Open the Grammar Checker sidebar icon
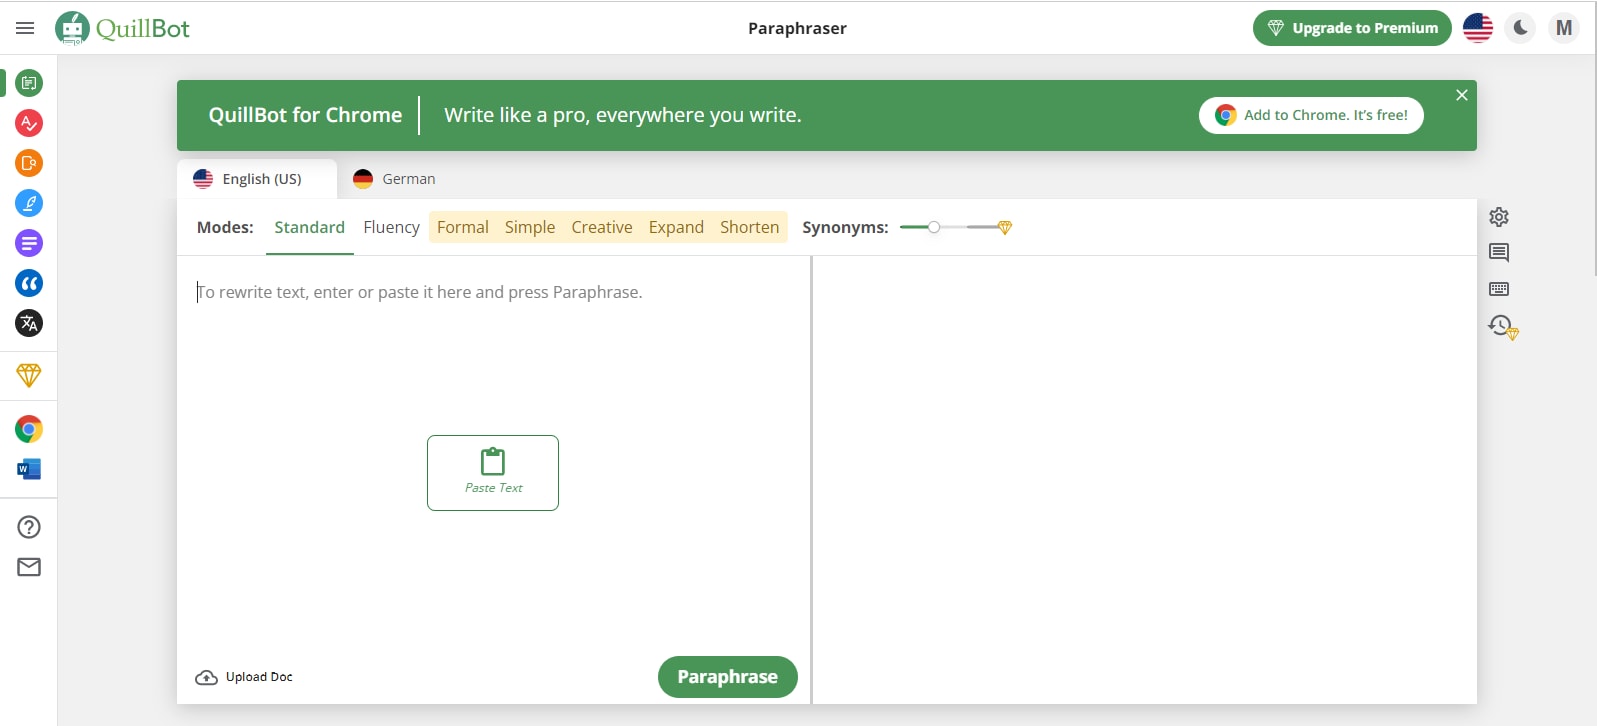This screenshot has width=1597, height=726. click(x=29, y=123)
